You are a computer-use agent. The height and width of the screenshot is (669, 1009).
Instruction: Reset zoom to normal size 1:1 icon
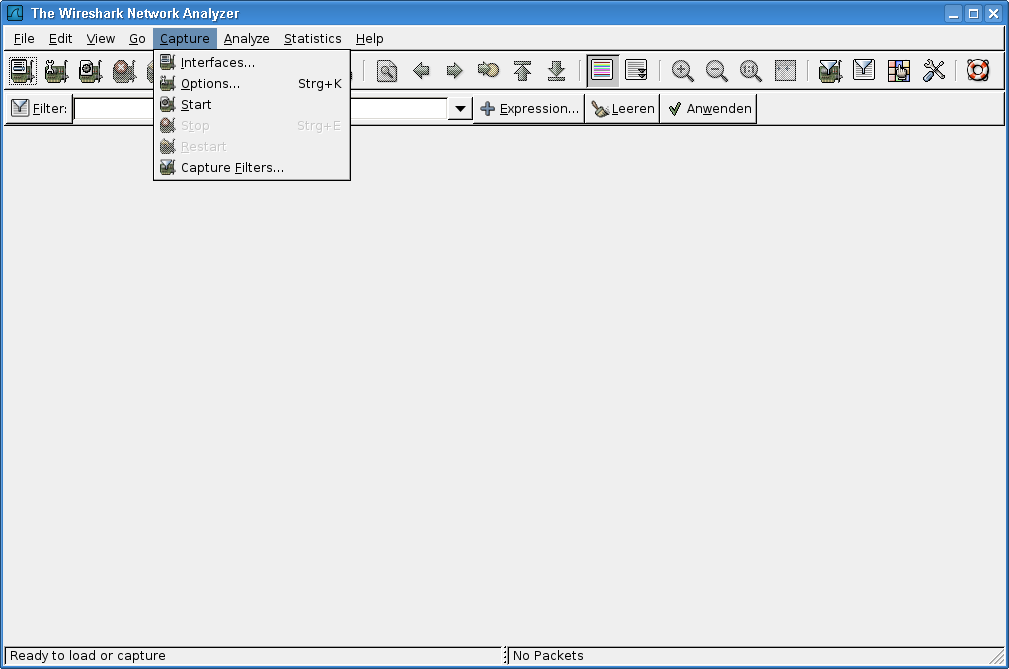(x=751, y=71)
